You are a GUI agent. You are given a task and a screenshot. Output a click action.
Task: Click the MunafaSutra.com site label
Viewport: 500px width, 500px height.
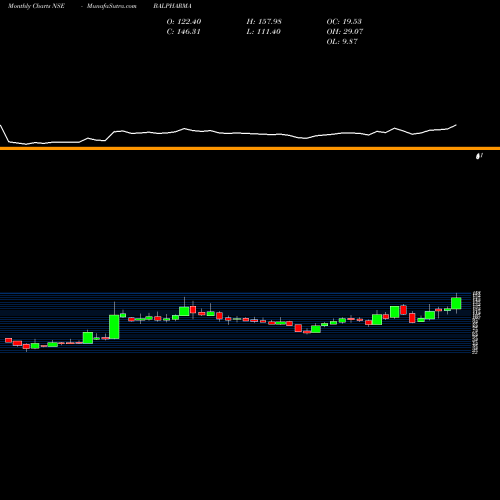112,6
